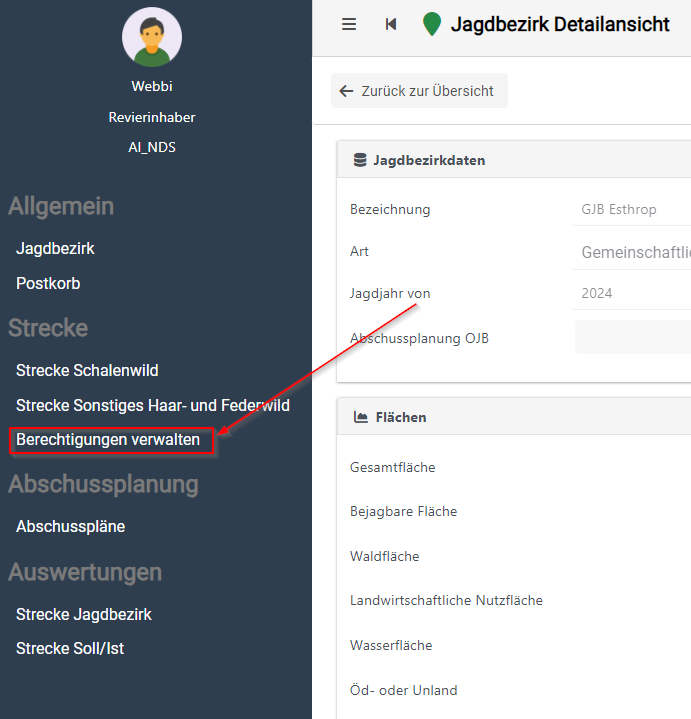Click the hamburger menu icon
Image resolution: width=691 pixels, height=719 pixels.
[x=349, y=24]
